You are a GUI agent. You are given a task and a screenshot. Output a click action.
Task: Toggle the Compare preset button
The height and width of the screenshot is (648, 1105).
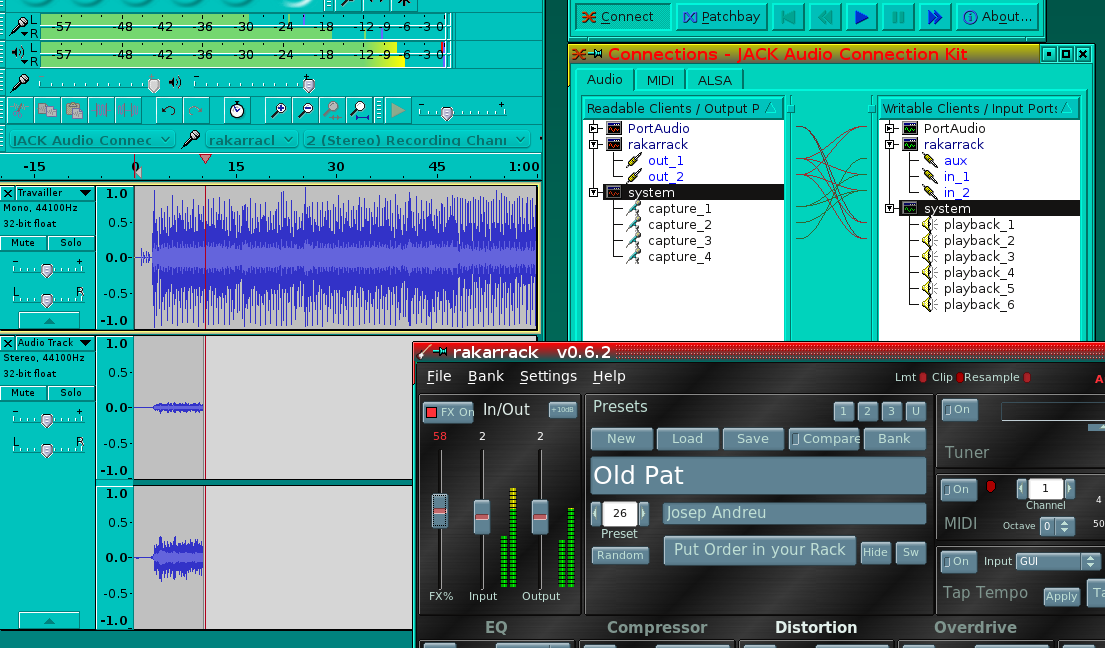coord(825,439)
